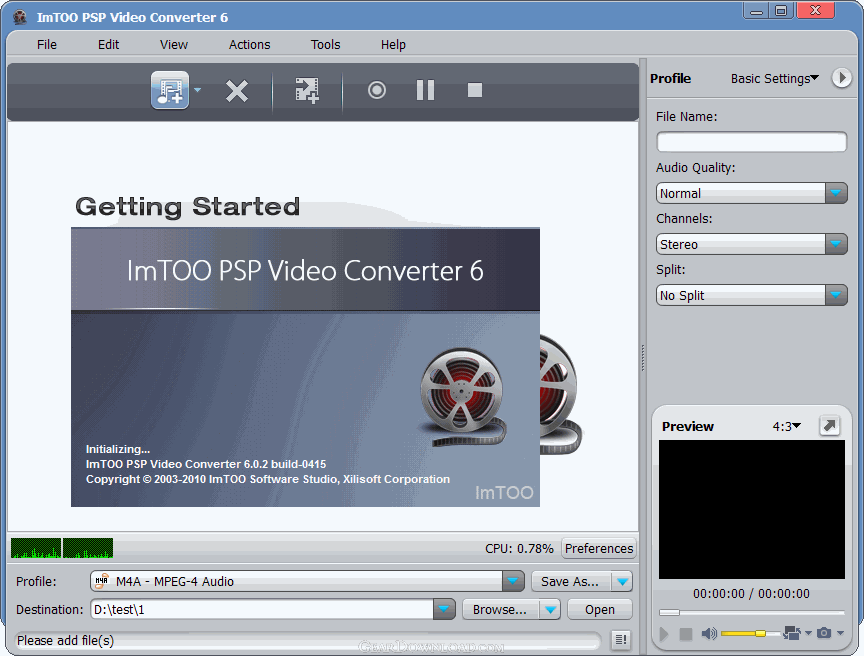Screen dimensions: 864x656
Task: Click 'Please add file(s)' status text
Action: pyautogui.click(x=66, y=641)
